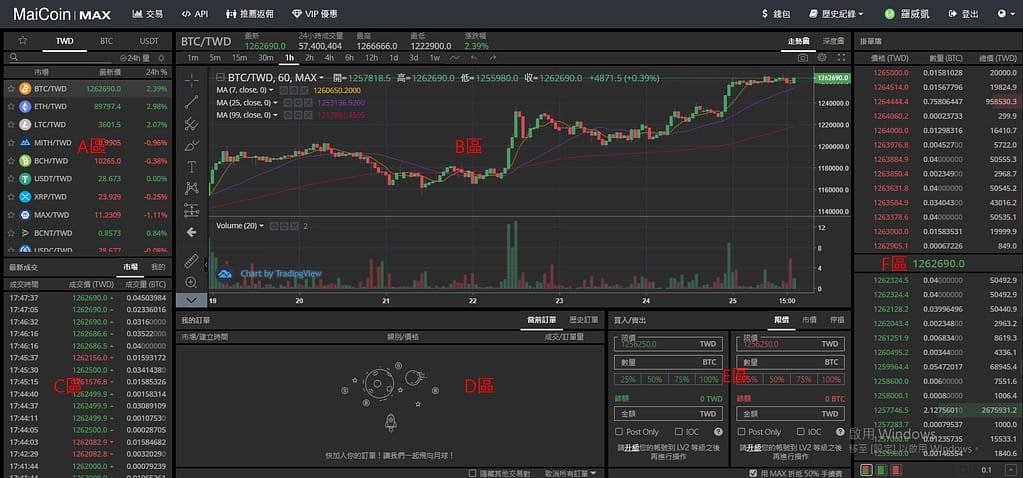Show 我的 trades tab in latest trades
Viewport: 1023px width, 478px height.
(158, 267)
